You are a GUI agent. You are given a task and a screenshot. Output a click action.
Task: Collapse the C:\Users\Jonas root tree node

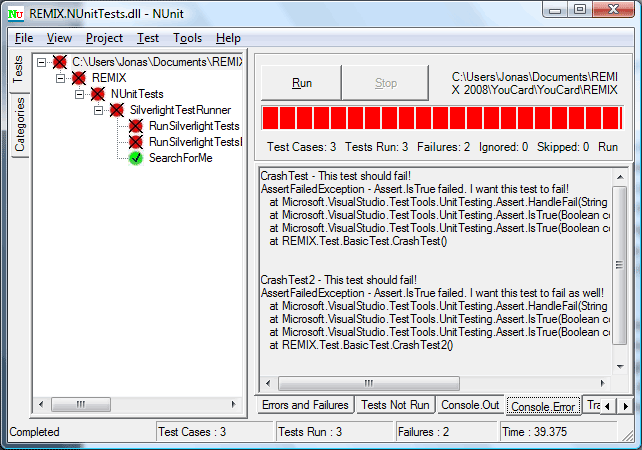pos(41,62)
